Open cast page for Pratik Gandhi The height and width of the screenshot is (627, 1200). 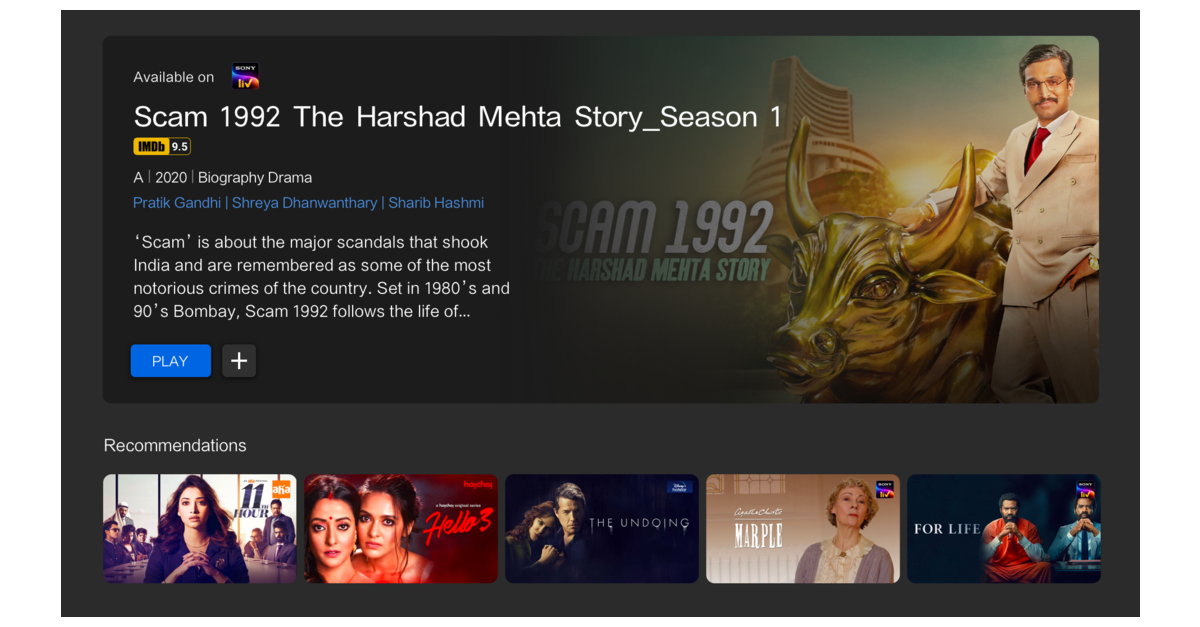[x=178, y=203]
